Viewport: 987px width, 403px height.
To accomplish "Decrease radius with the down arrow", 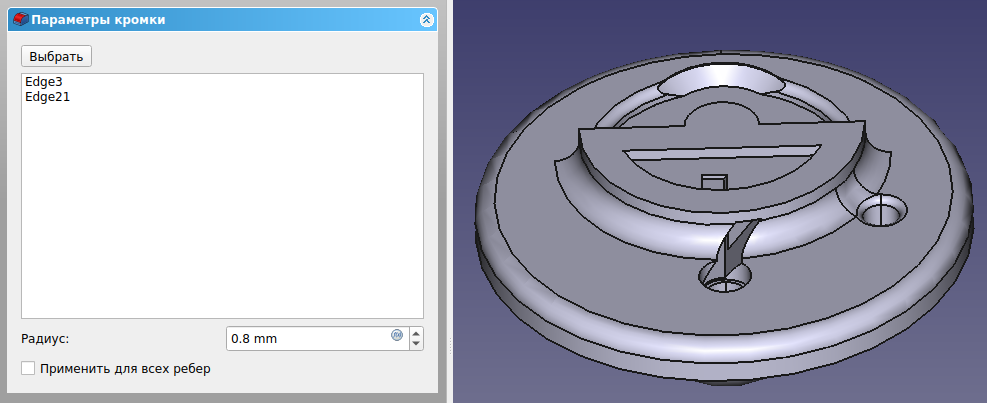I will coord(416,344).
